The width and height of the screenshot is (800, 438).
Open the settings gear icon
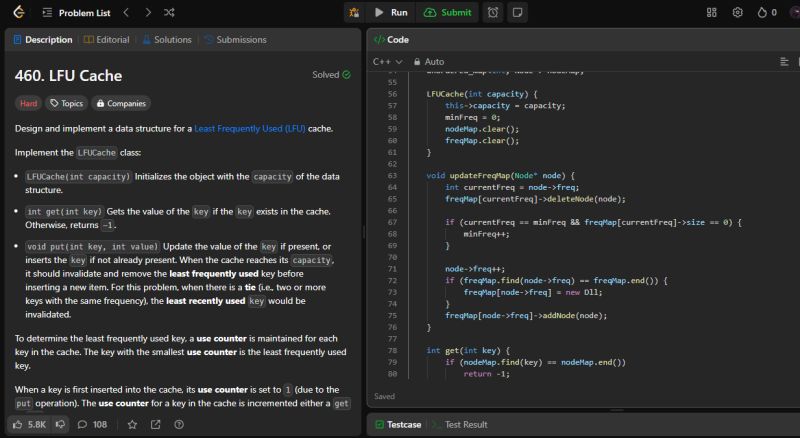(x=737, y=13)
